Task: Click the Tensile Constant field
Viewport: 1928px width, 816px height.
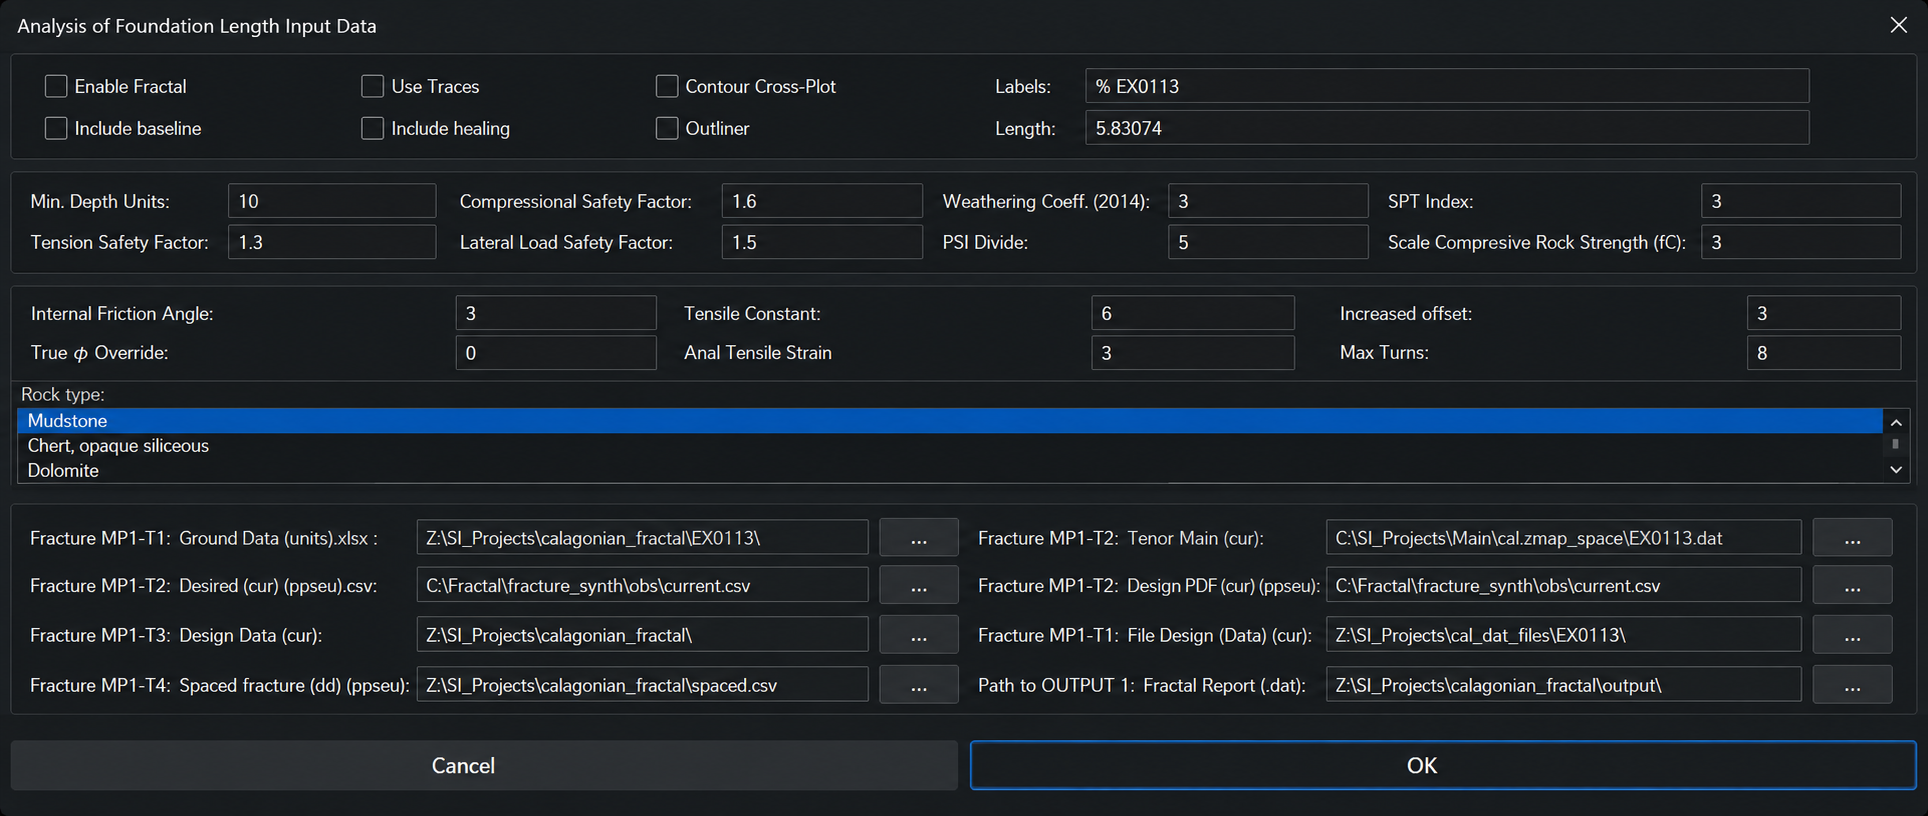Action: (1193, 313)
